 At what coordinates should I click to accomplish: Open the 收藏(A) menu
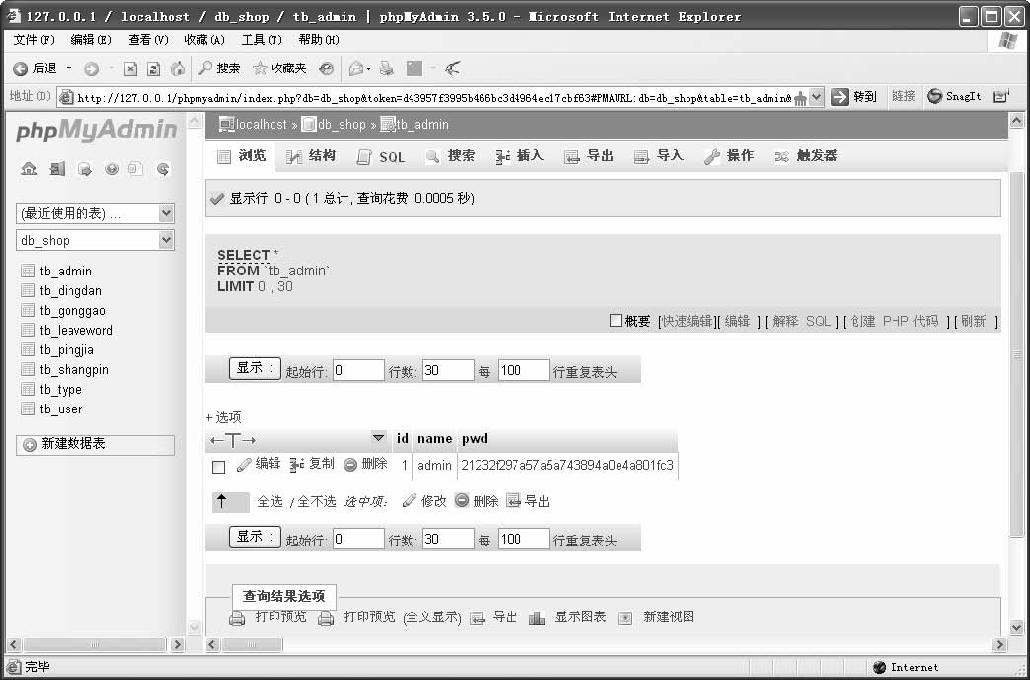(205, 40)
